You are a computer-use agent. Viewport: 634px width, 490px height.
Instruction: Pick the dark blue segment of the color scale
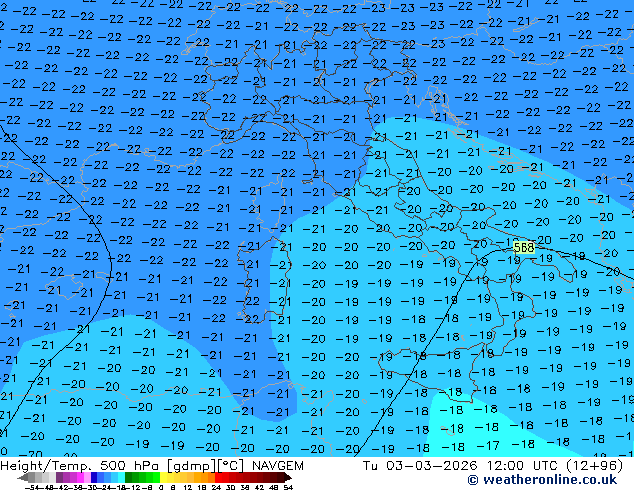coord(94,477)
